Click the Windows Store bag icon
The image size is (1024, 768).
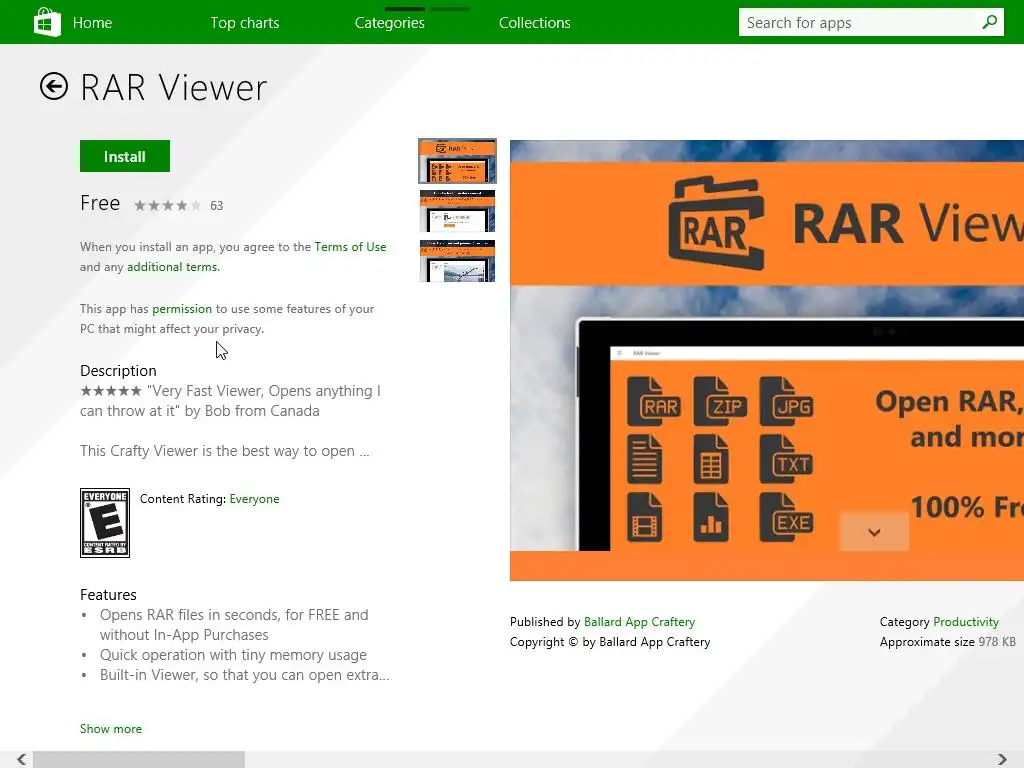click(47, 22)
